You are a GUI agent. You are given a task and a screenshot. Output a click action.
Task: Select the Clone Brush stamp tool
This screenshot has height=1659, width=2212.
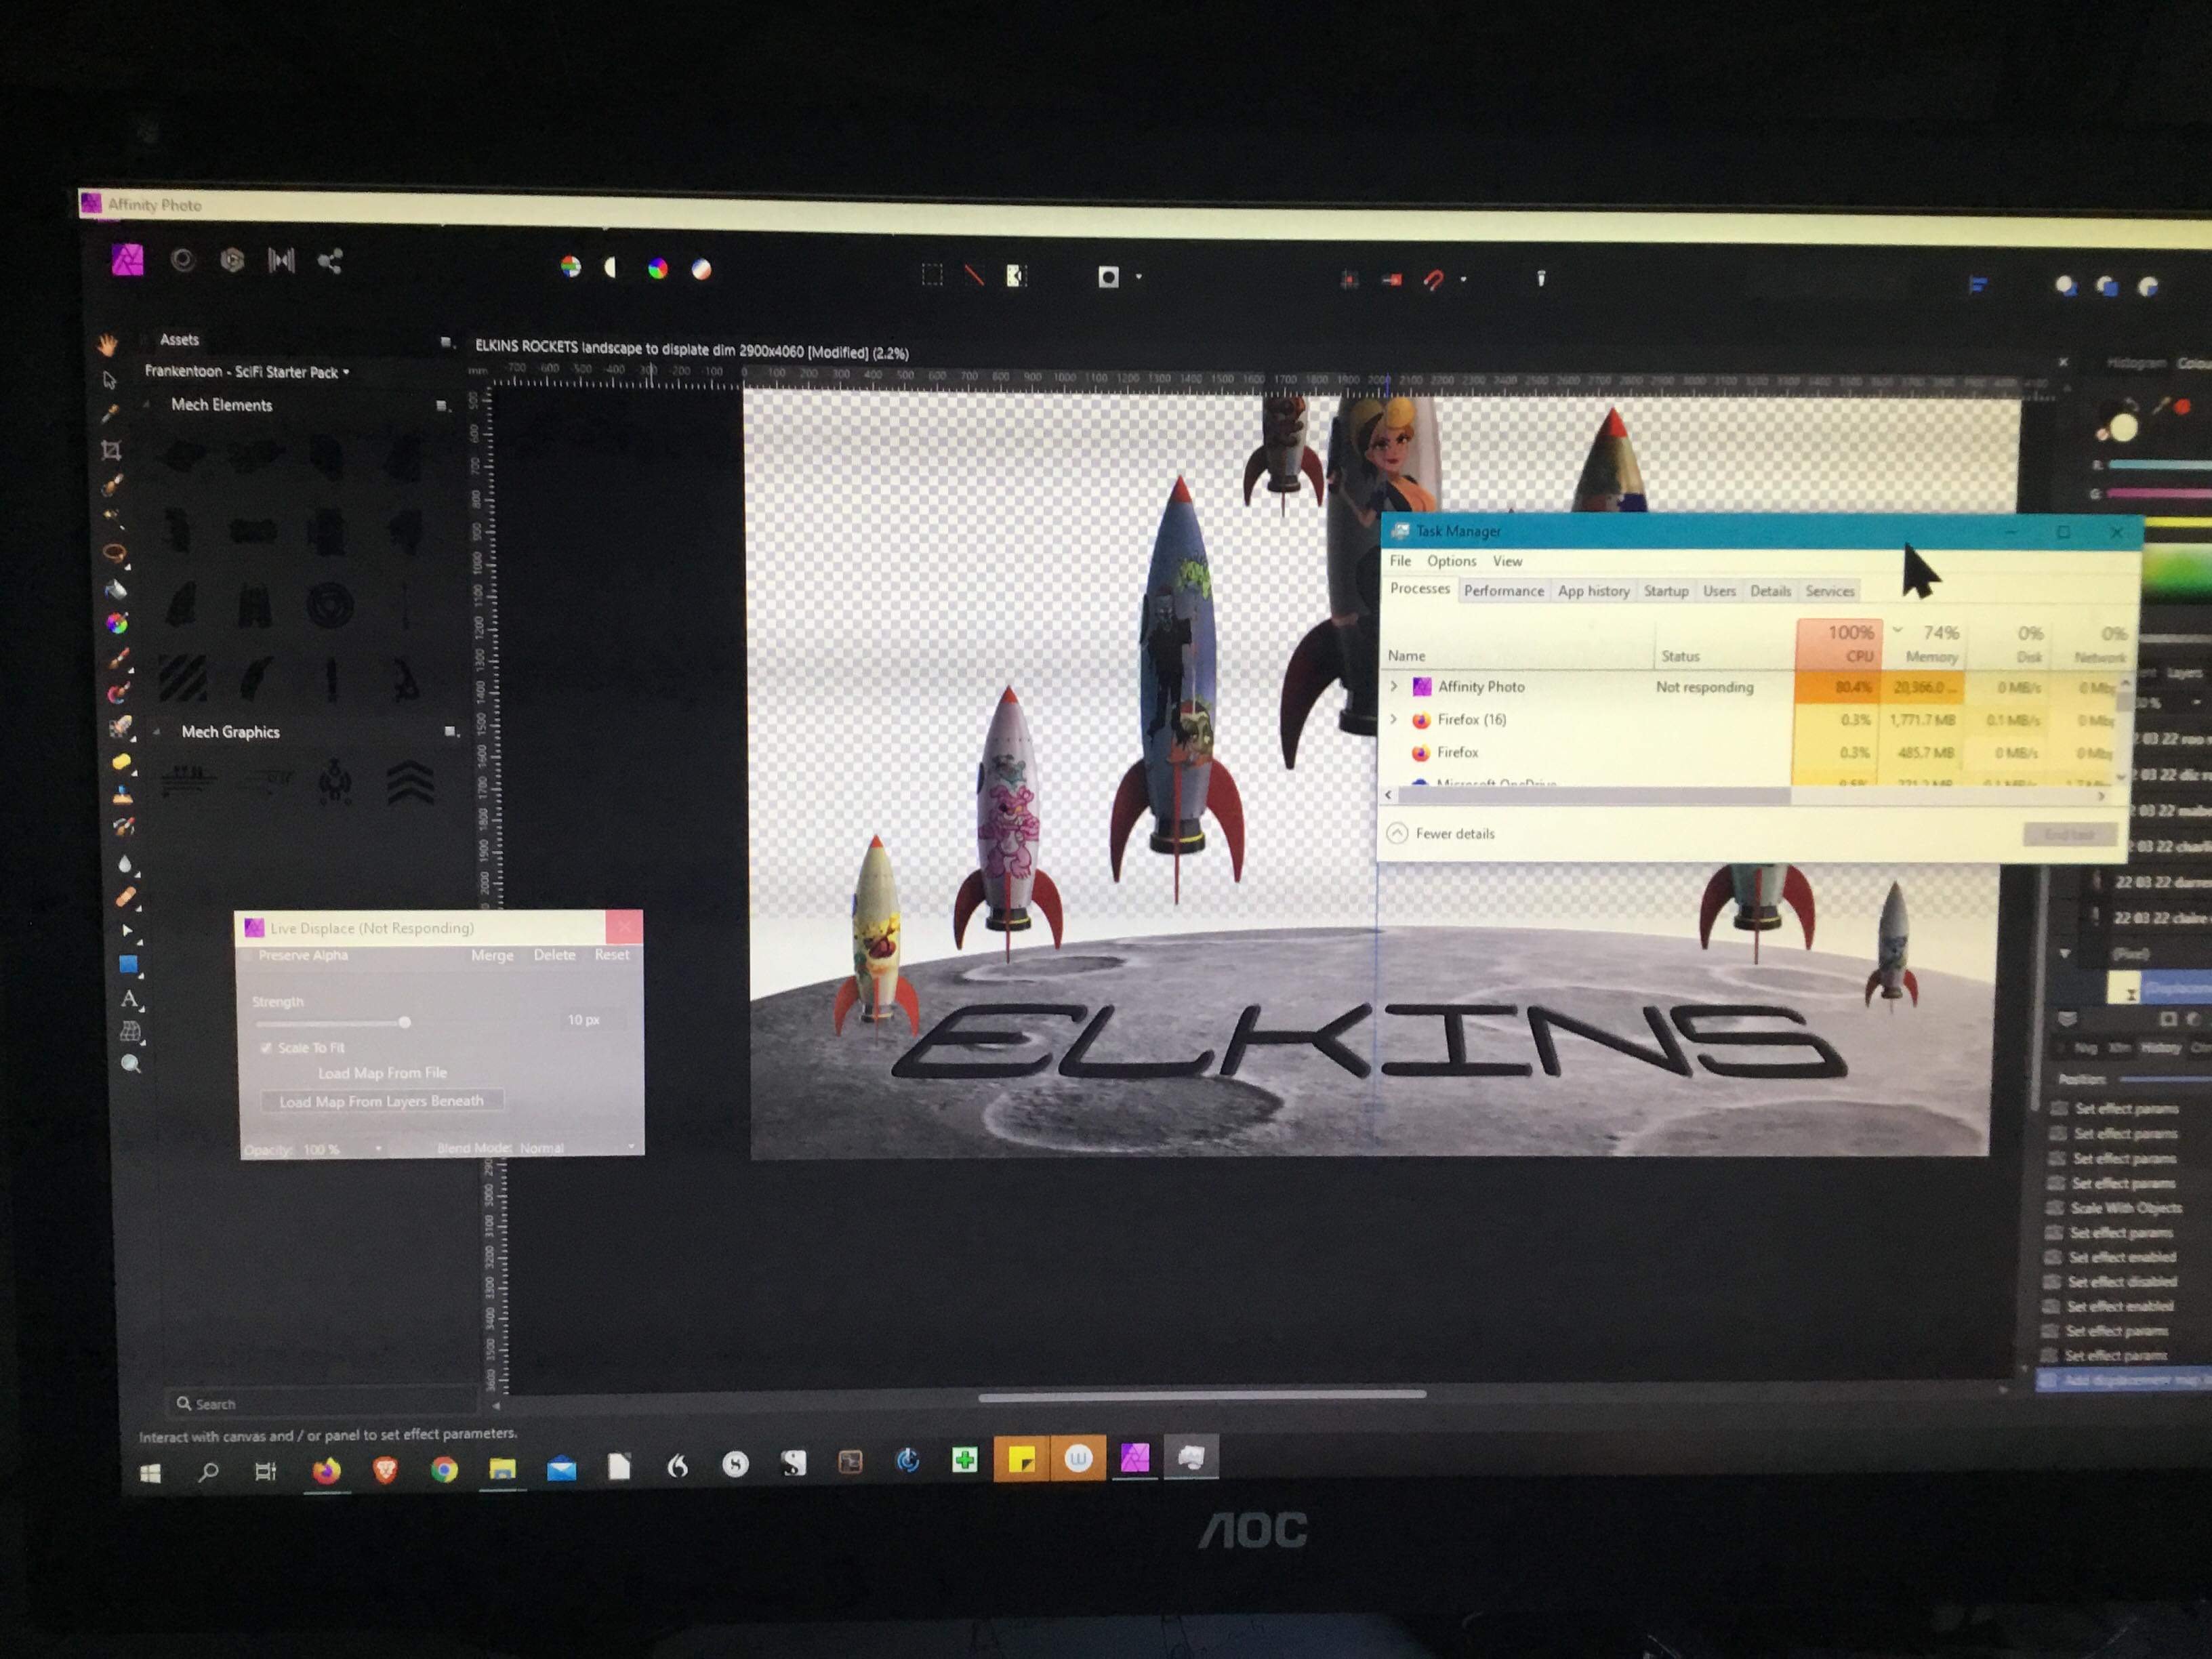(x=122, y=796)
